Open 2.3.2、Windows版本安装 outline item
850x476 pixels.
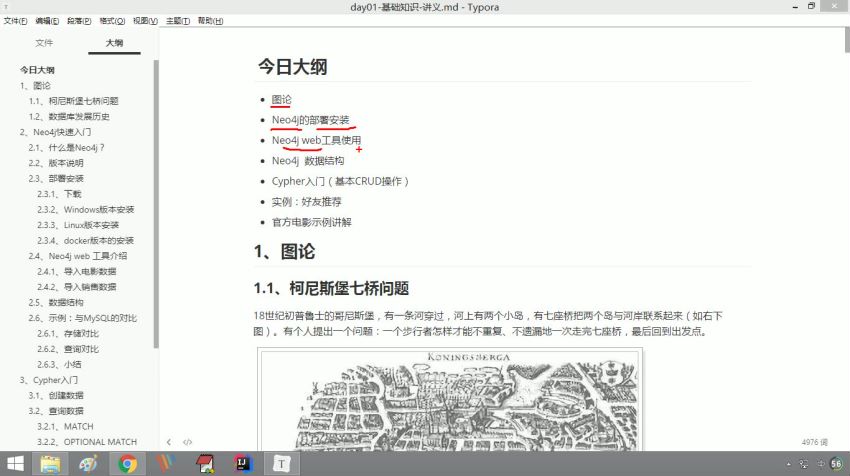click(86, 209)
